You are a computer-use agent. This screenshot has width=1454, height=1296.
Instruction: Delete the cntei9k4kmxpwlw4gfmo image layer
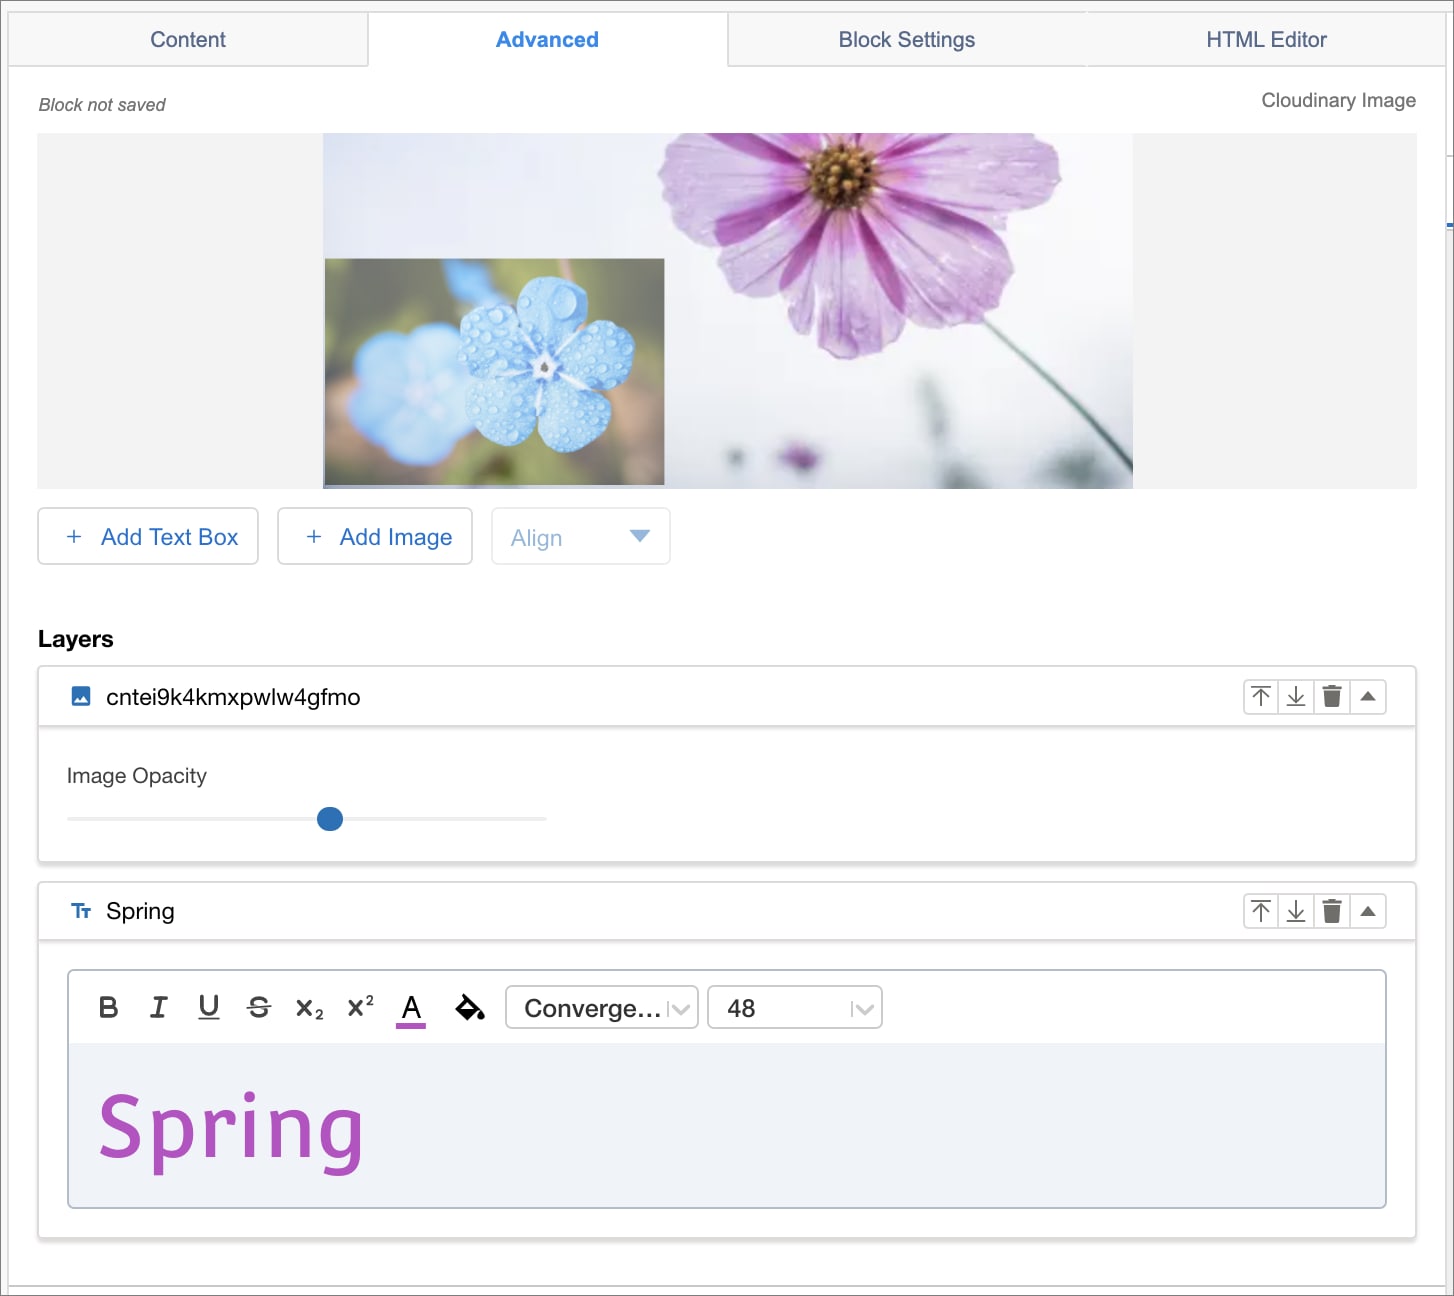click(1331, 696)
